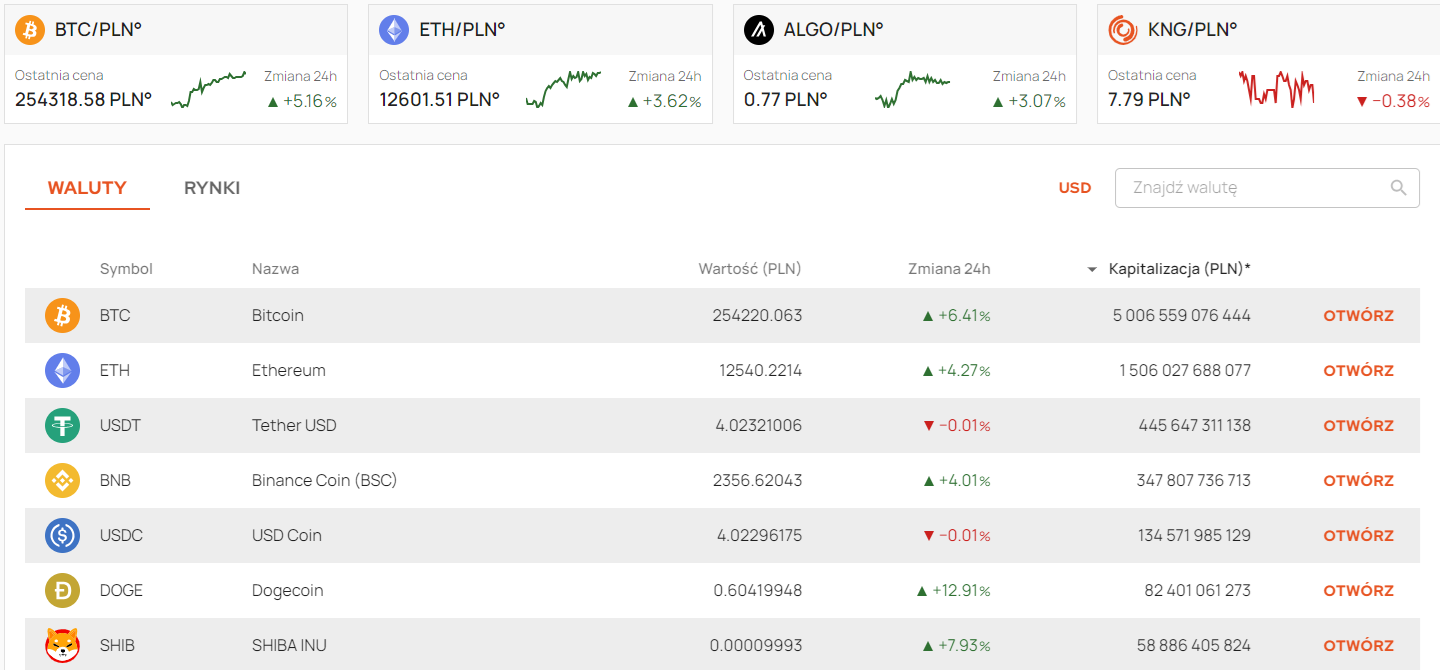Click the Kapitalizacja sort direction arrow
Viewport: 1440px width, 670px height.
pos(1092,270)
